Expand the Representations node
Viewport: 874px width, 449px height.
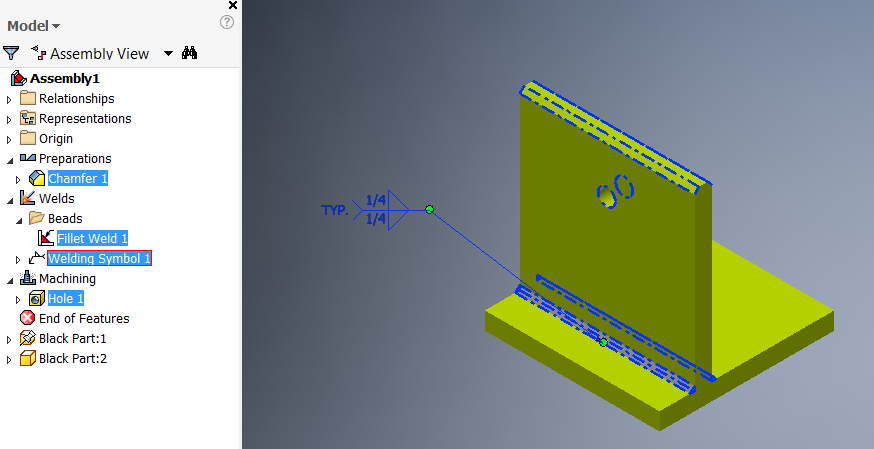pyautogui.click(x=9, y=120)
